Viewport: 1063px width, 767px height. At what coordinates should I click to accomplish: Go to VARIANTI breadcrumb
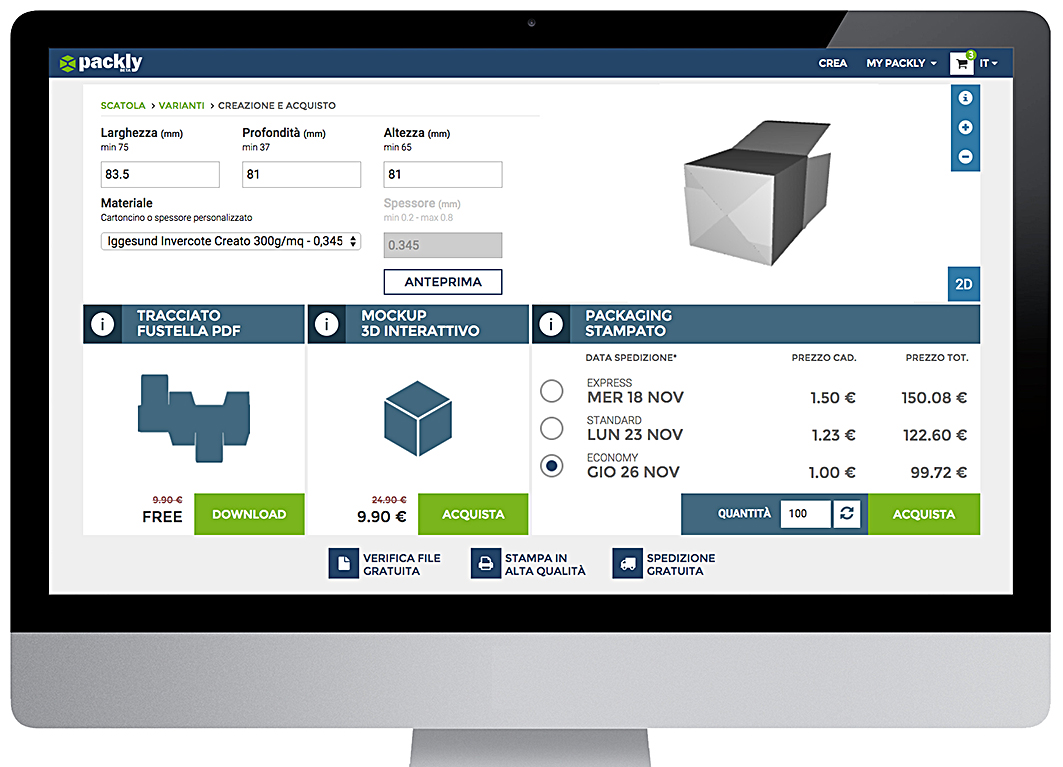pyautogui.click(x=182, y=106)
